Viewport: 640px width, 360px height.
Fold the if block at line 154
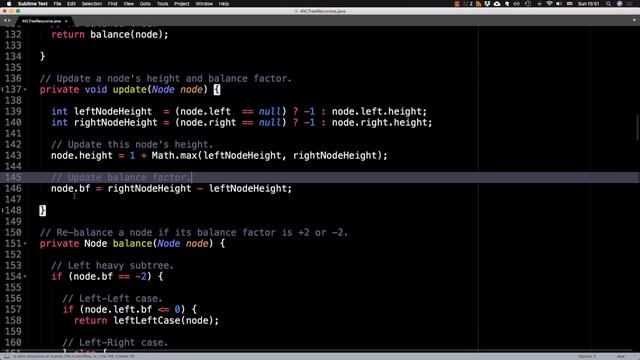click(25, 277)
